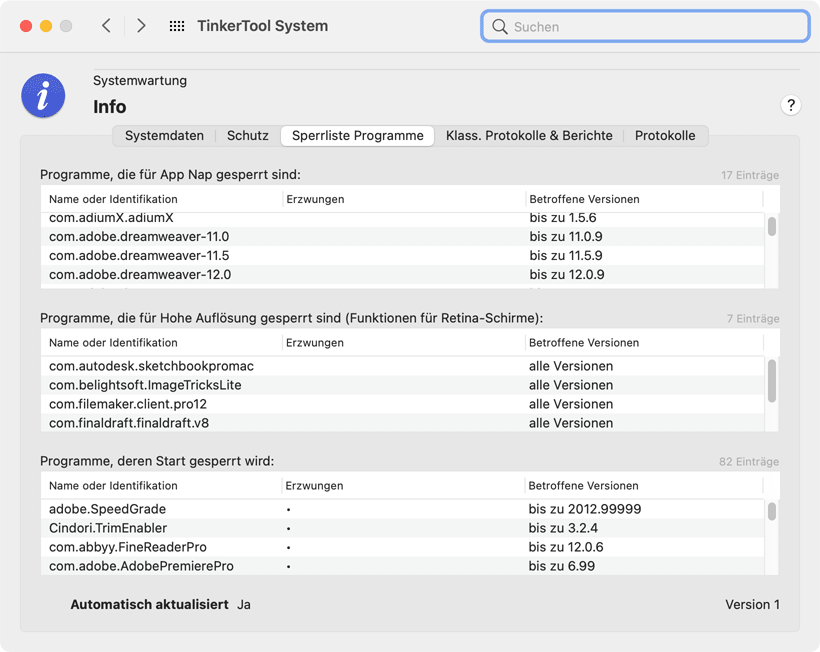
Task: Click into the Suchen search field
Action: tap(645, 27)
